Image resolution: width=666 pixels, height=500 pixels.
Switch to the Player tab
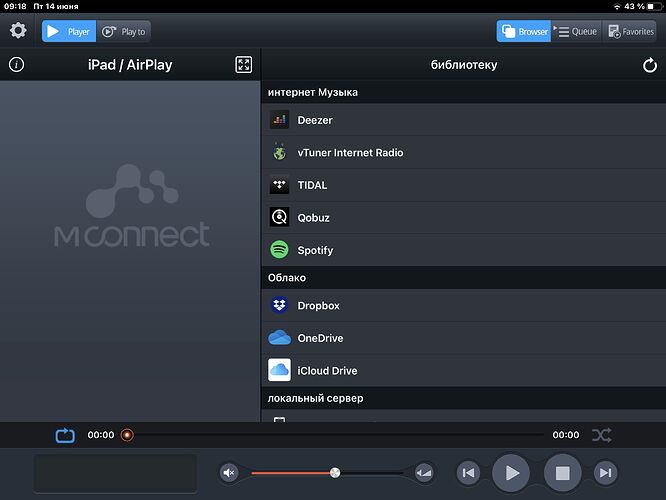[69, 31]
